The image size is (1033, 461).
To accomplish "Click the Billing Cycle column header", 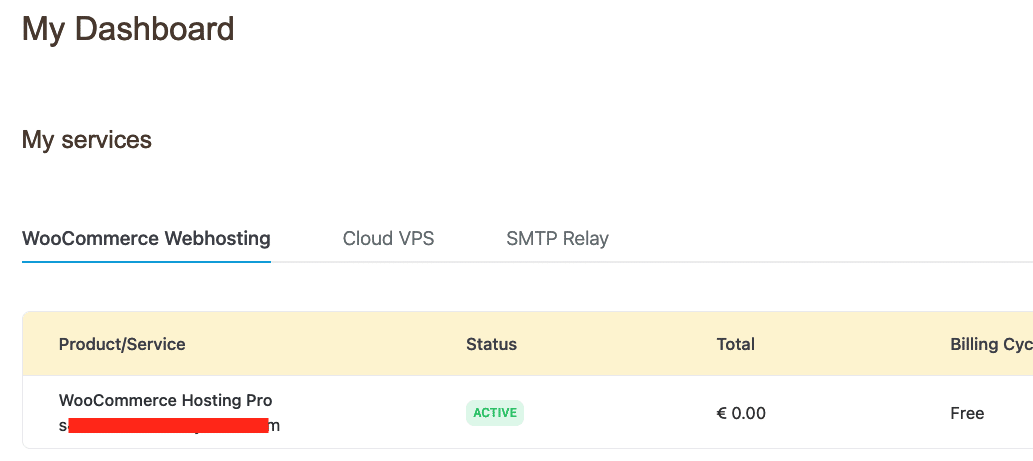I will [990, 344].
